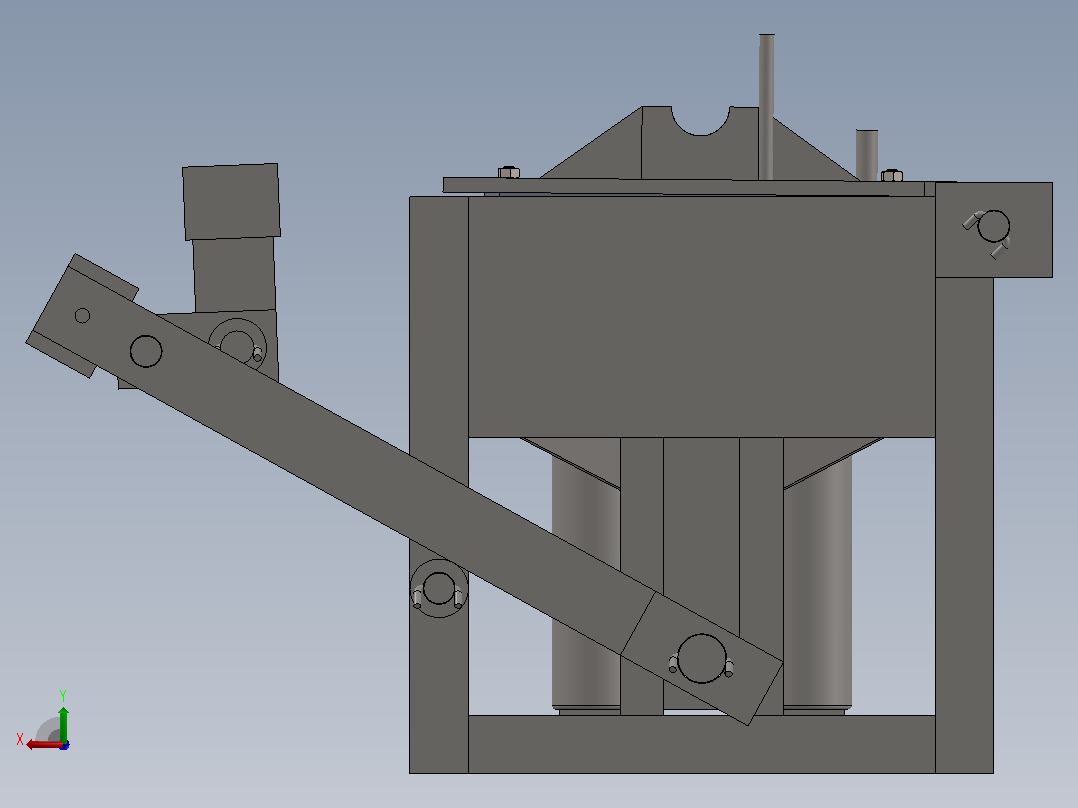Select the large front panel of the frame
This screenshot has height=808, width=1078.
pos(701,316)
